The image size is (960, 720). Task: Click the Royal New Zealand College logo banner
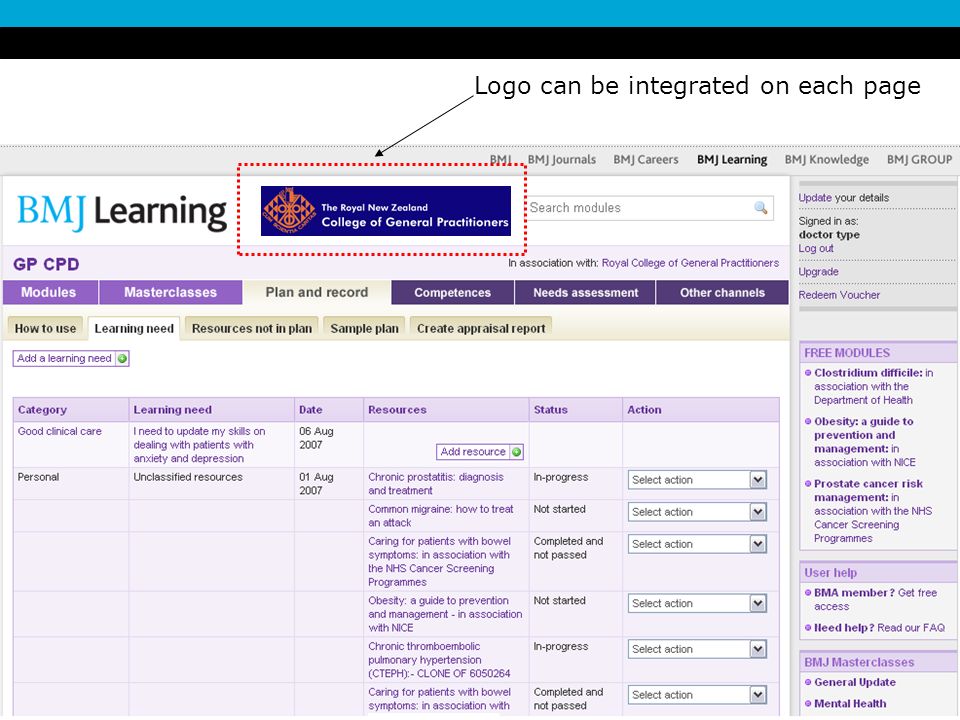click(386, 211)
